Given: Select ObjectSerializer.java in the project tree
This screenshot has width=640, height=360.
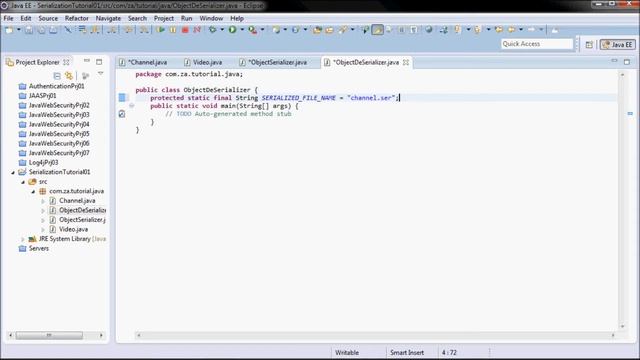Looking at the screenshot, I should click(82, 220).
